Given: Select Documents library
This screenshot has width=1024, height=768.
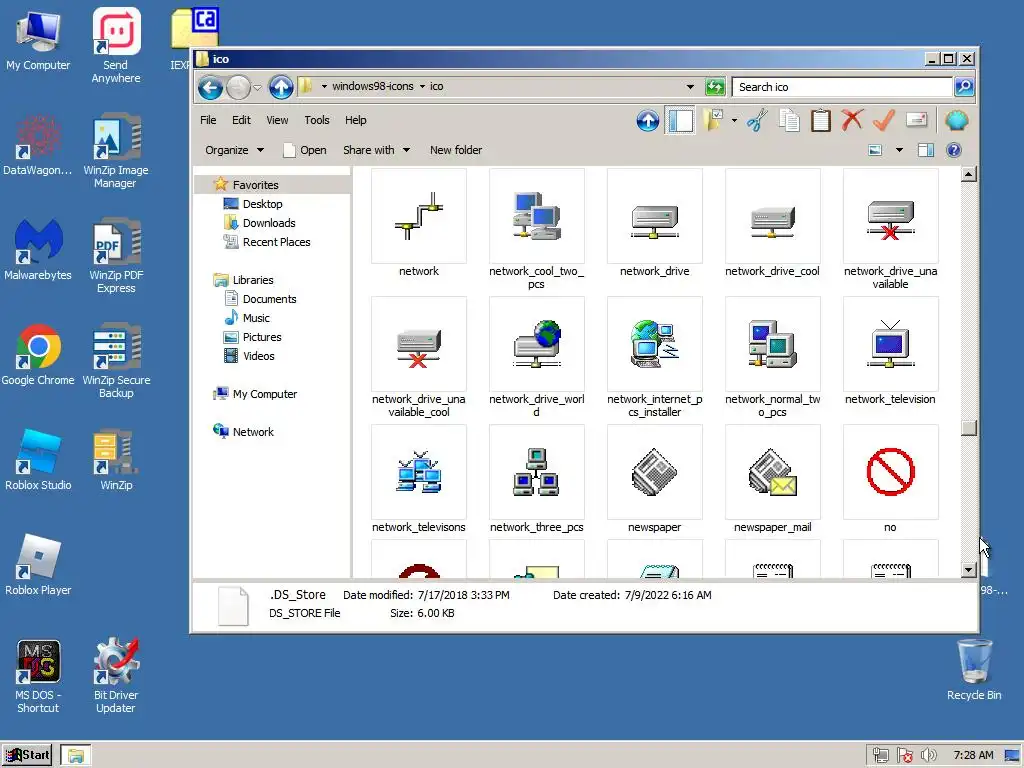Looking at the screenshot, I should [268, 299].
